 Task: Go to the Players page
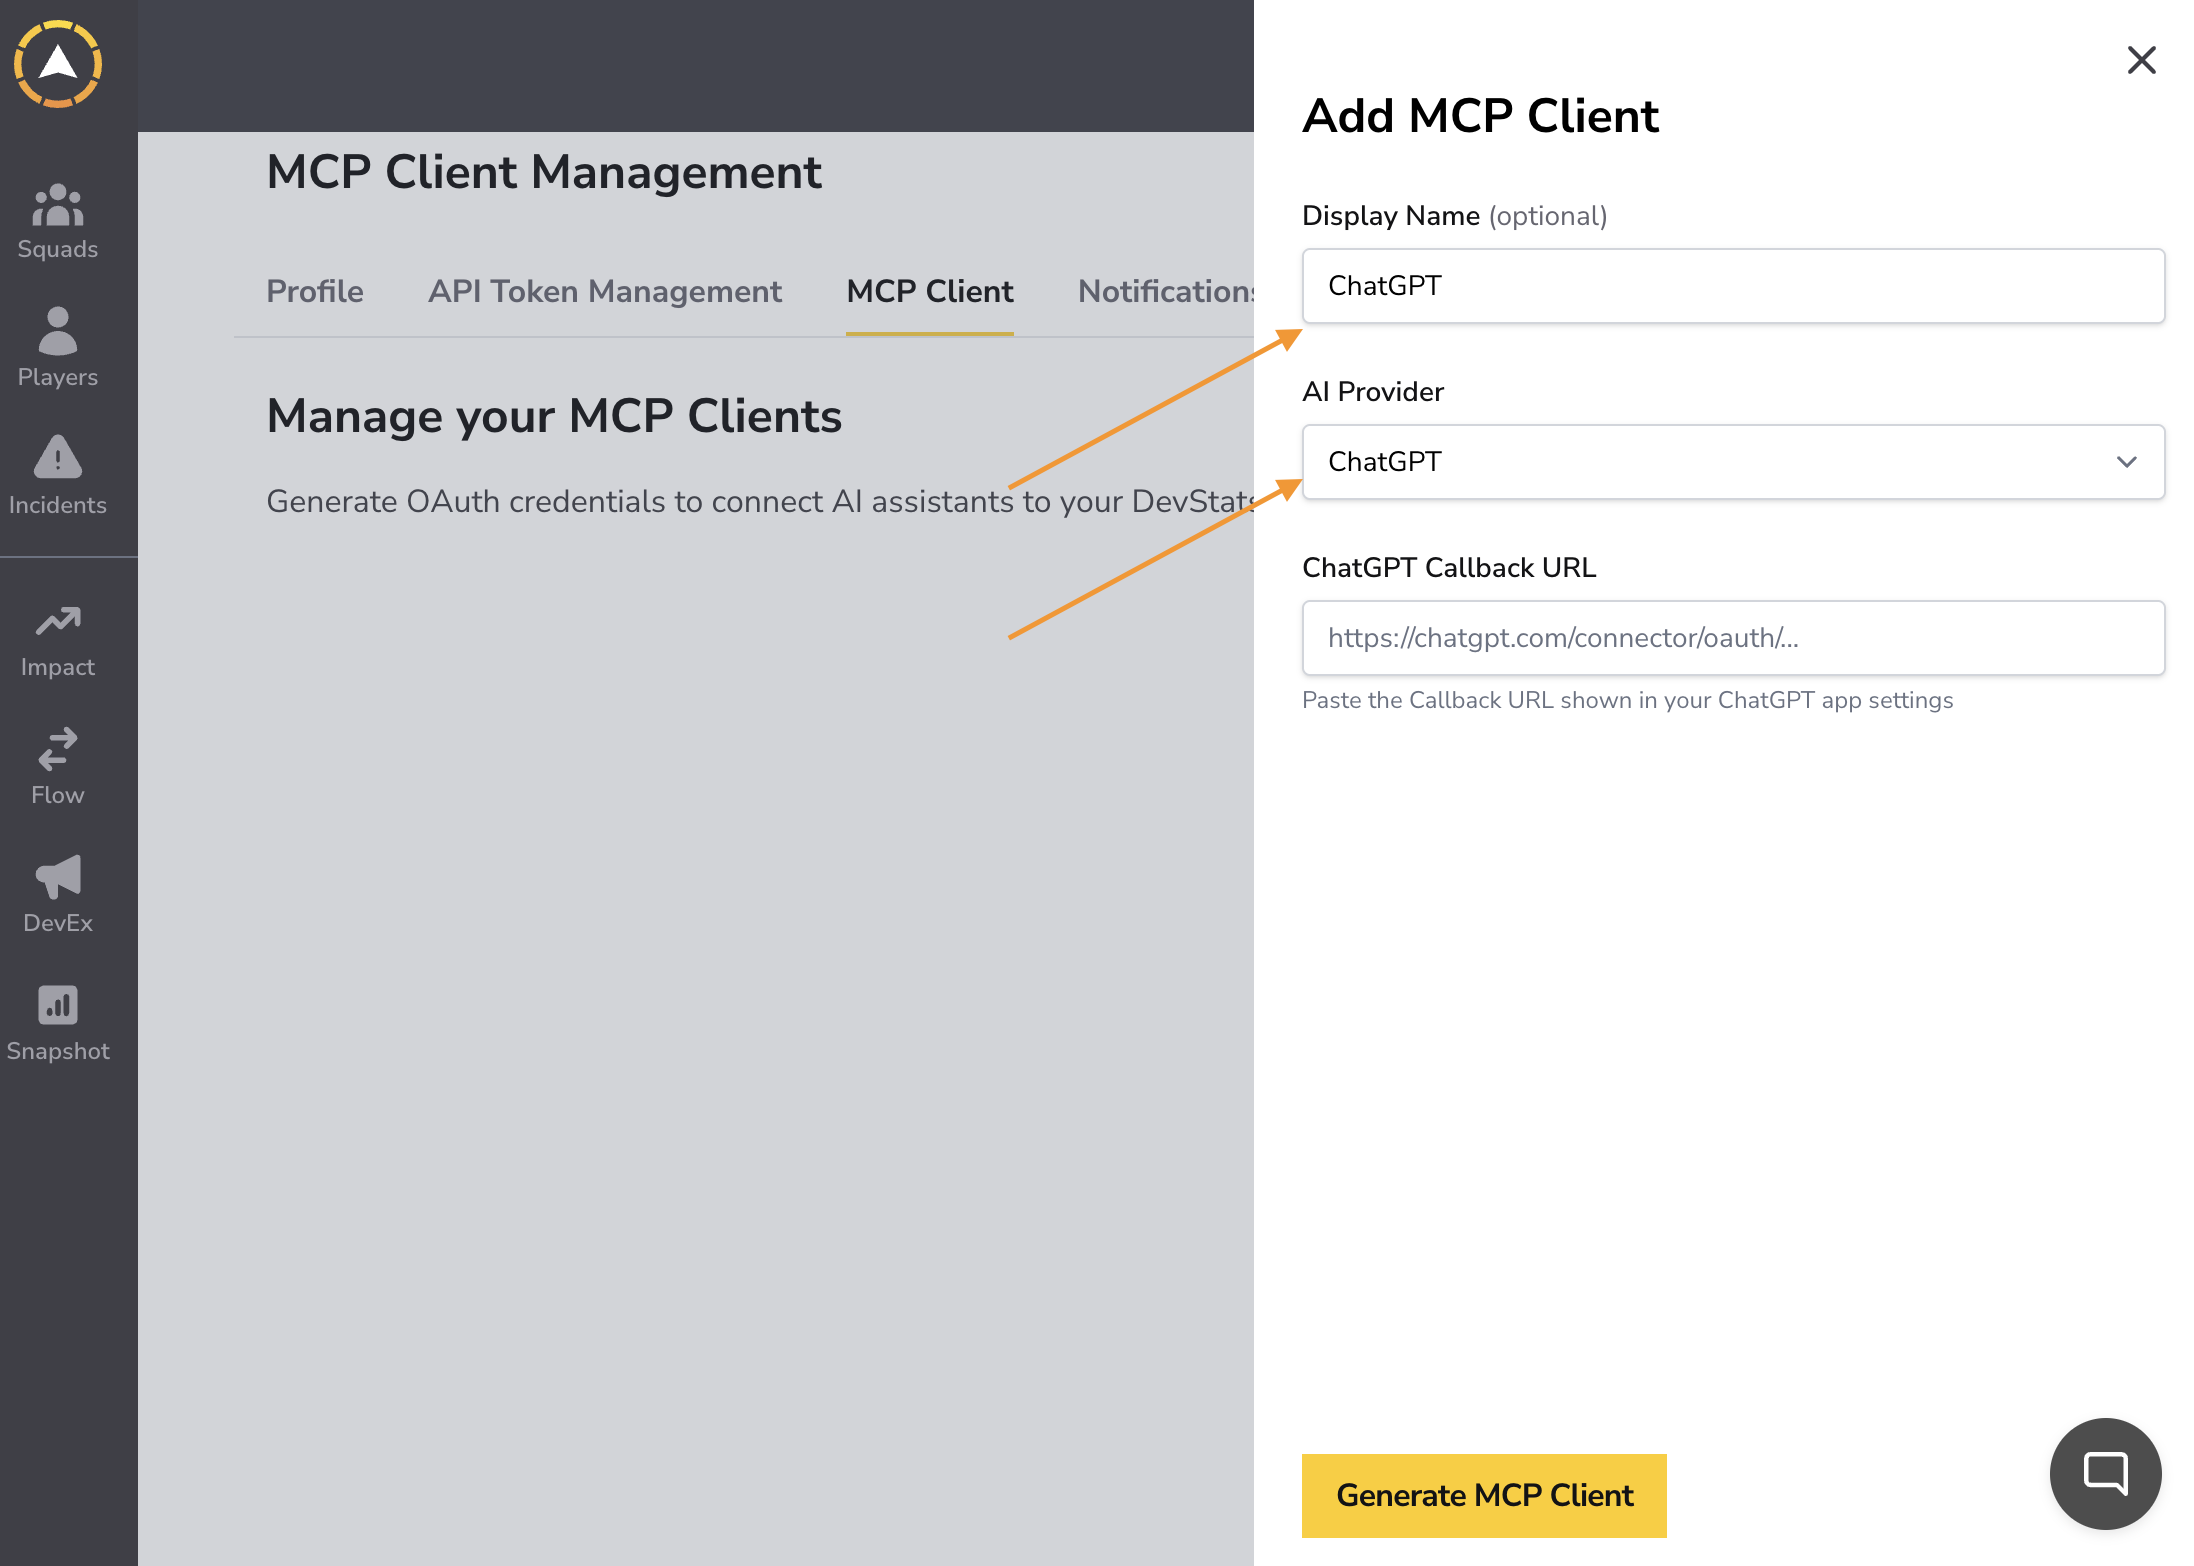[x=58, y=348]
